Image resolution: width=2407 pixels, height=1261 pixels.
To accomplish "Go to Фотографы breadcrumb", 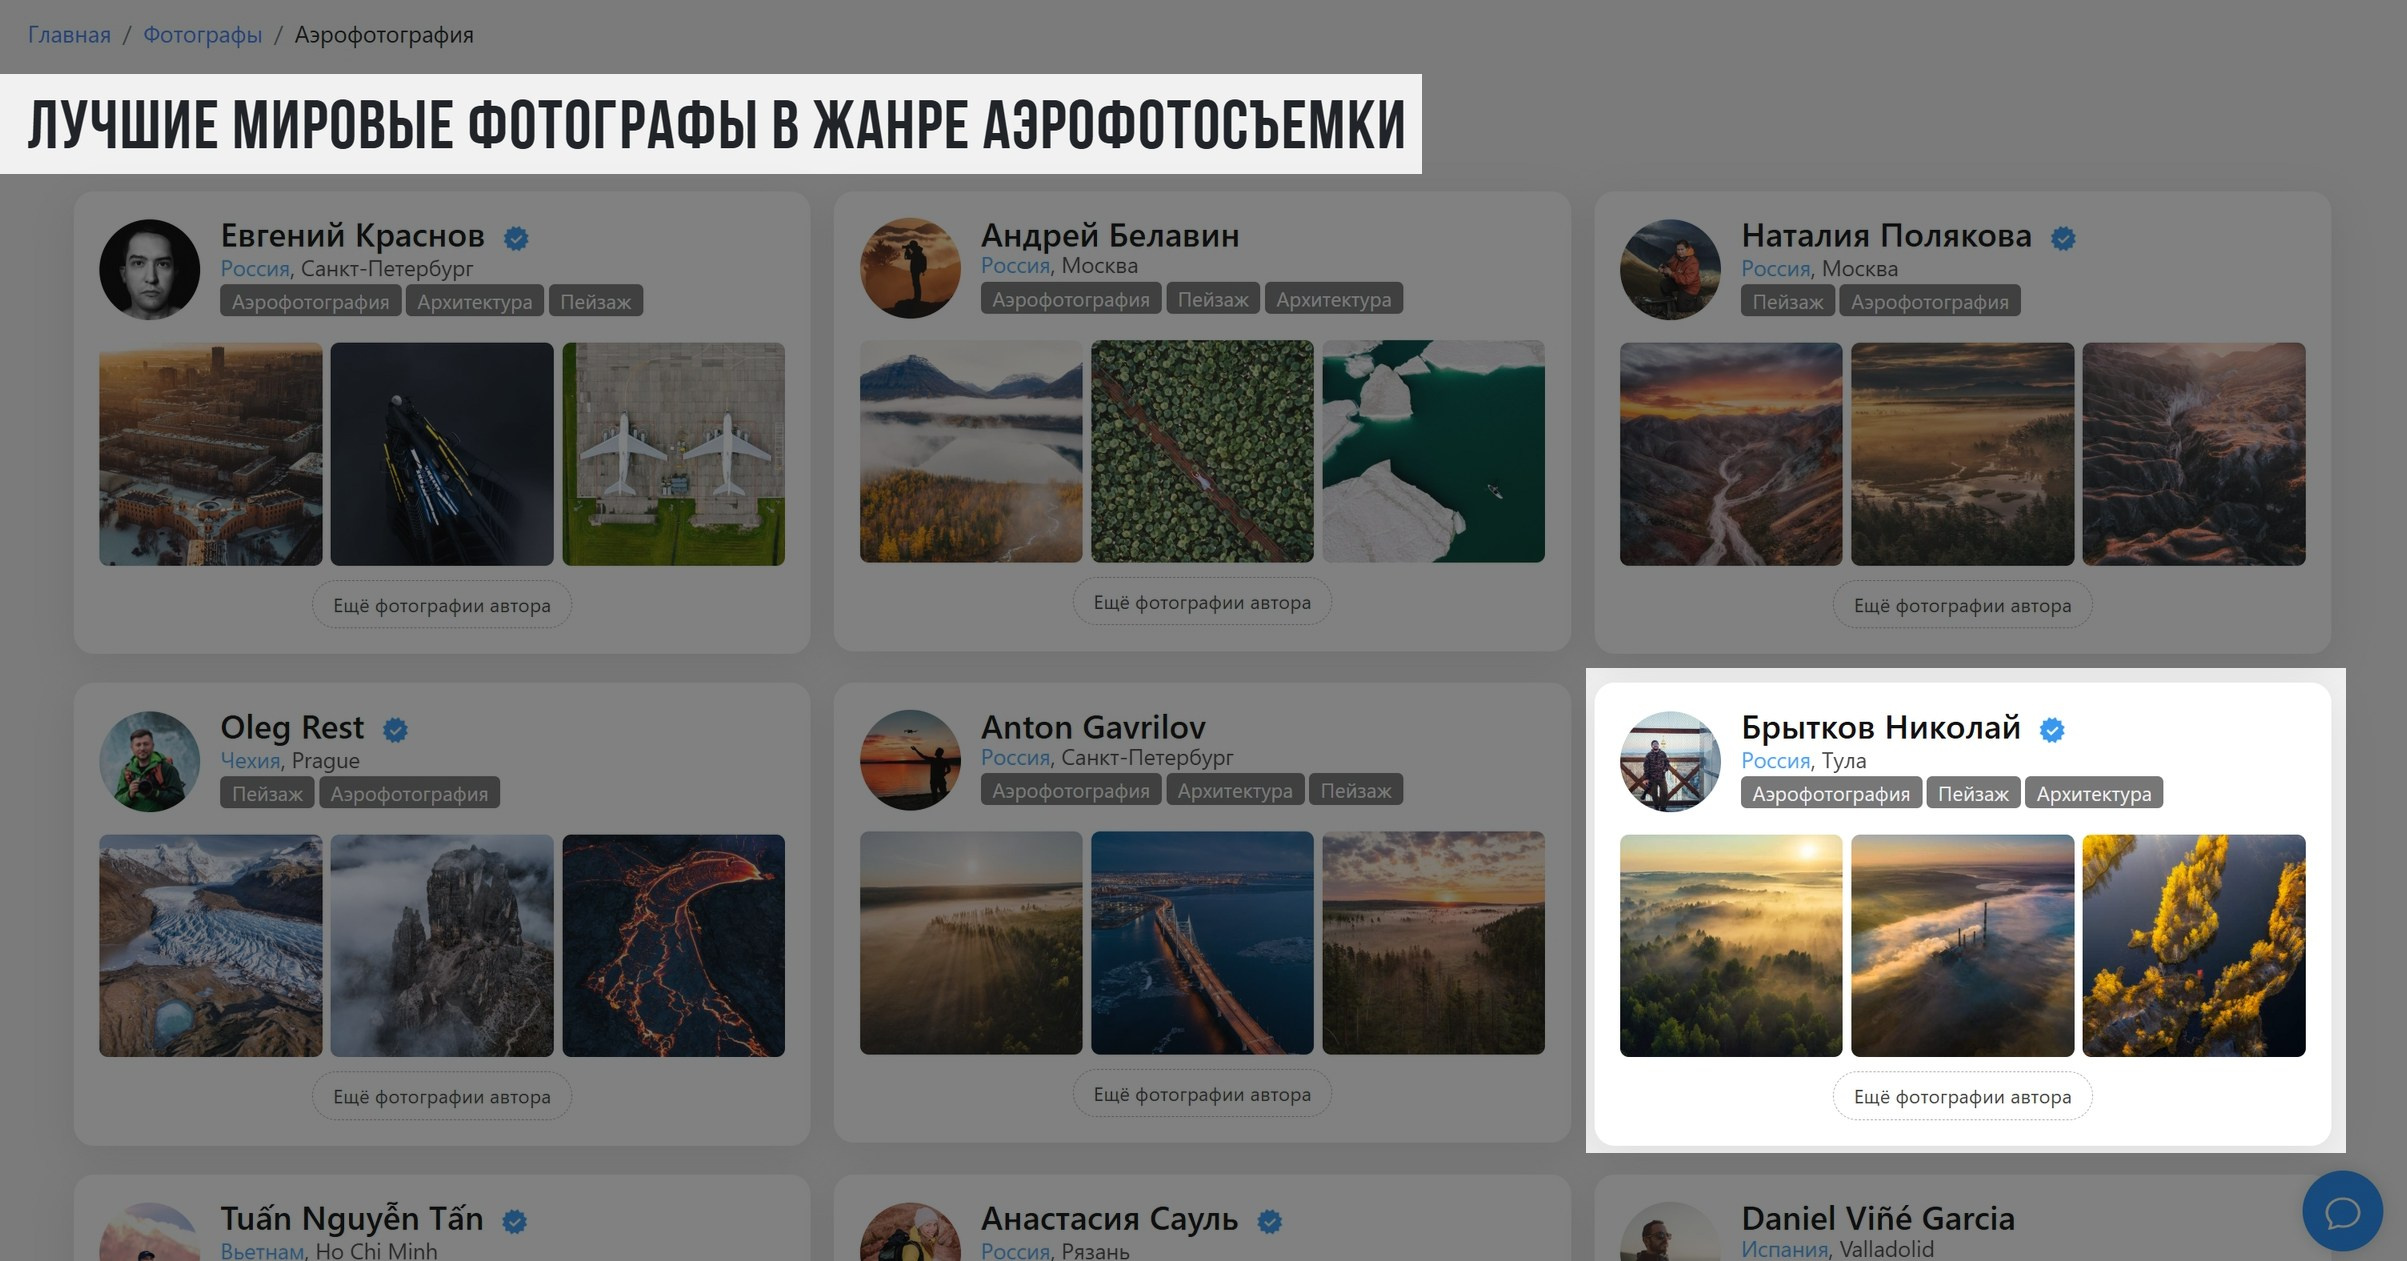I will tap(202, 35).
